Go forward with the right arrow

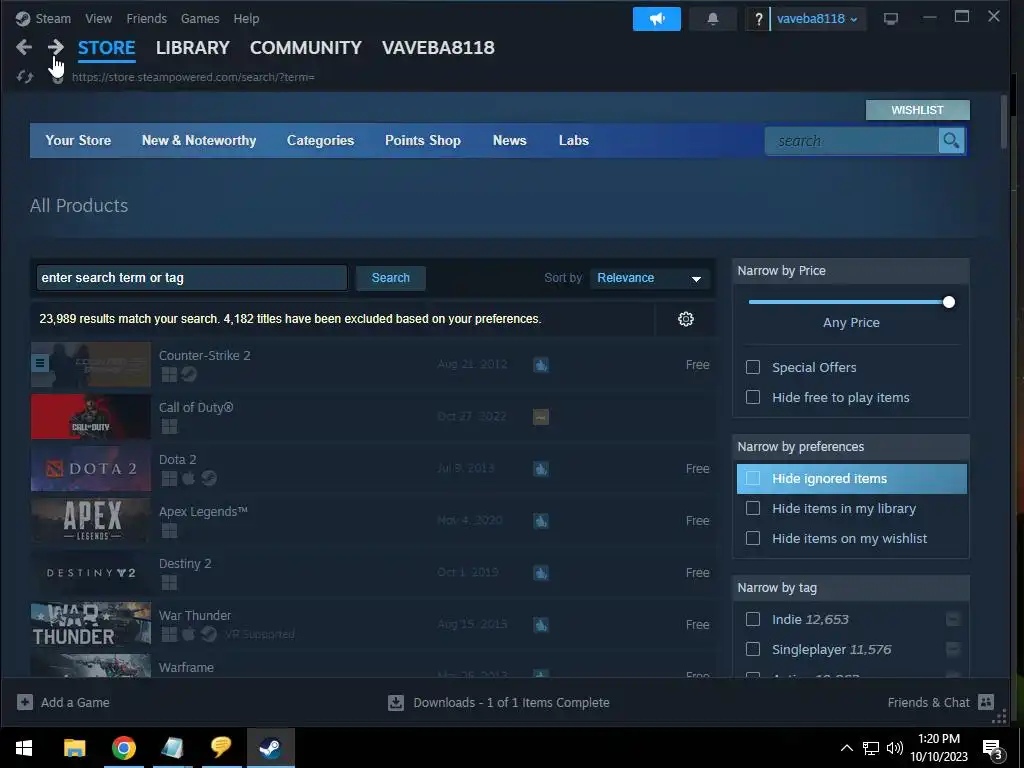[56, 47]
